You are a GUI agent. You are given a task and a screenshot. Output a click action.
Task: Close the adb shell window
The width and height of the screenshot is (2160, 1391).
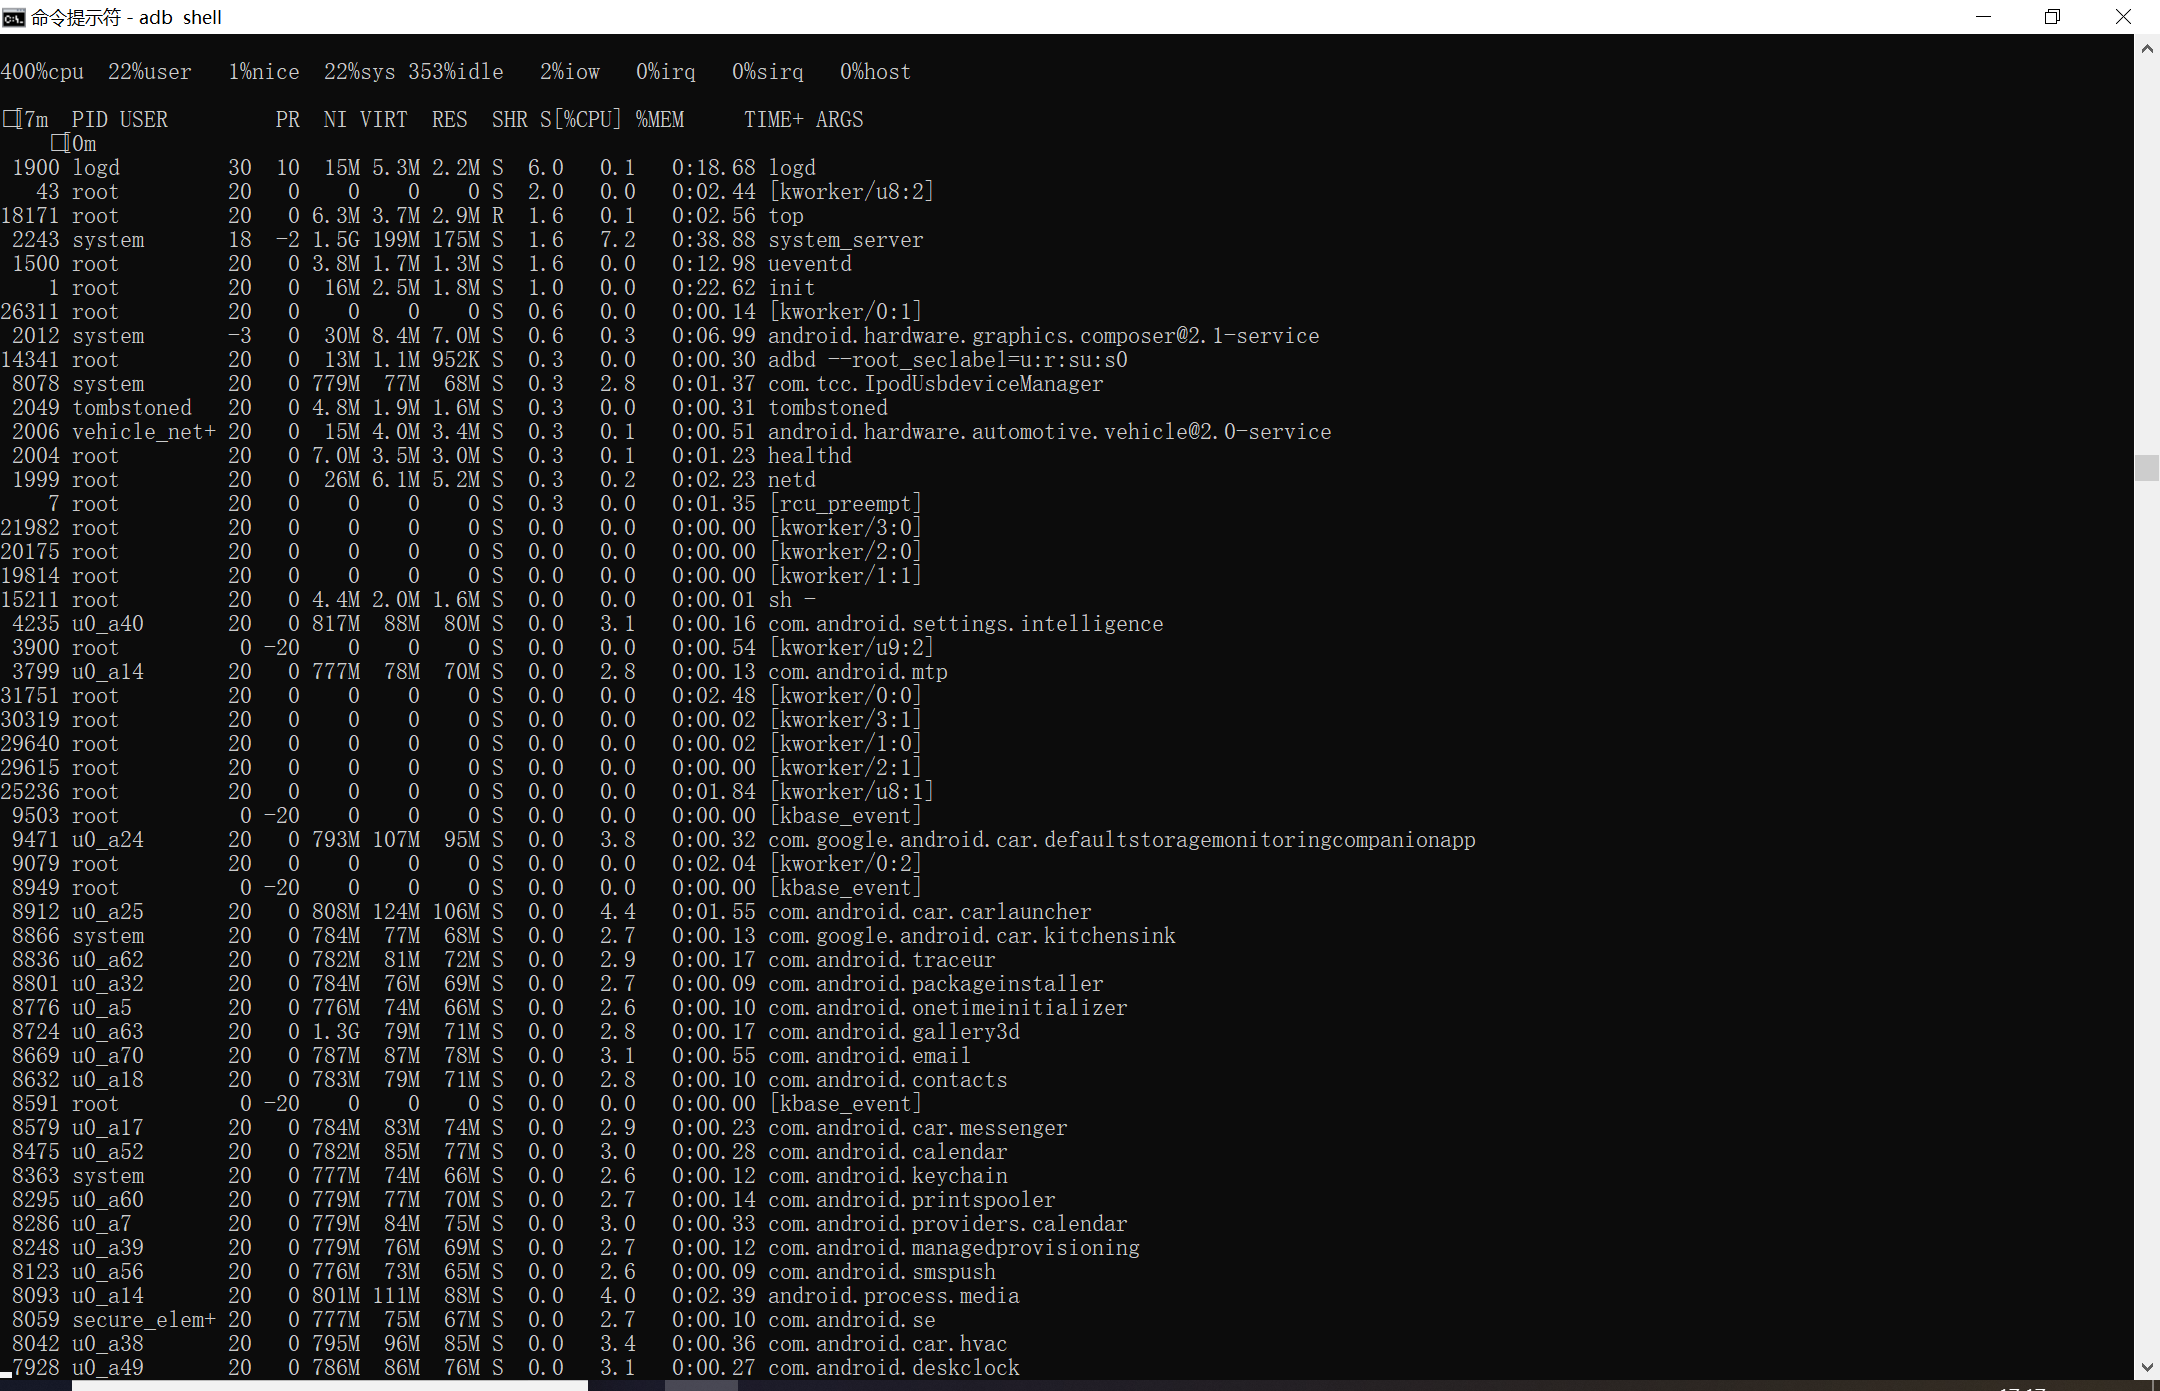click(2123, 17)
